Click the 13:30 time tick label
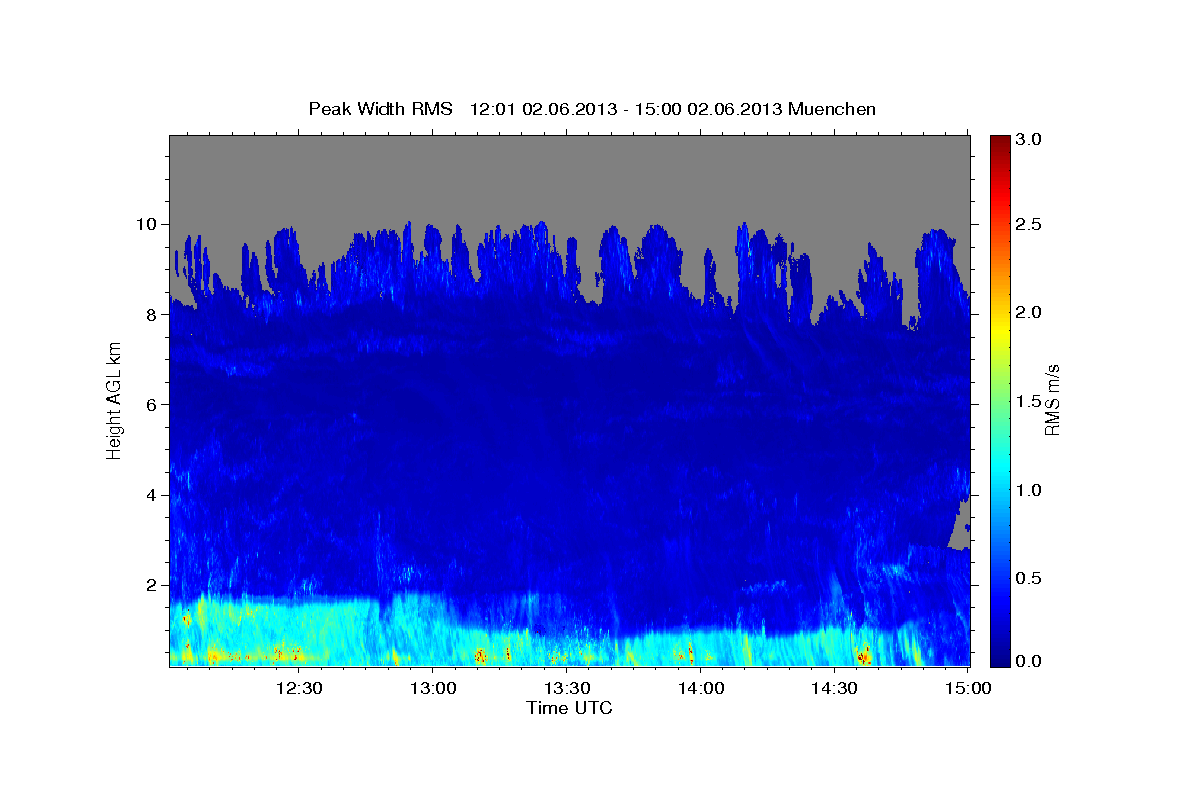Screen dimensions: 1200x800 tap(567, 688)
